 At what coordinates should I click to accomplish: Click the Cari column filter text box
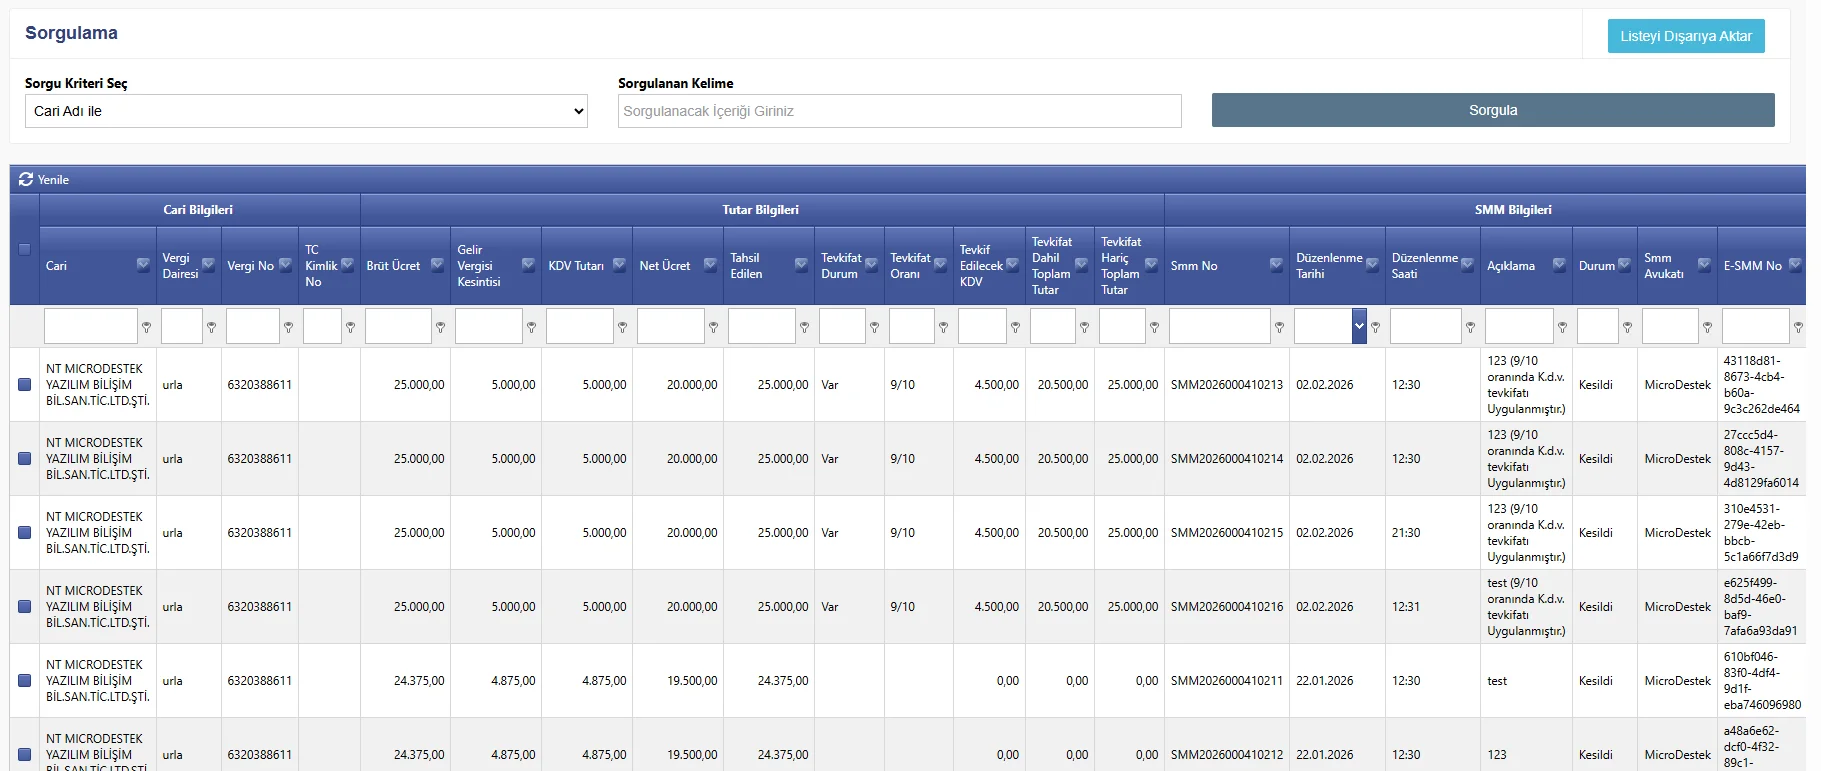(90, 326)
